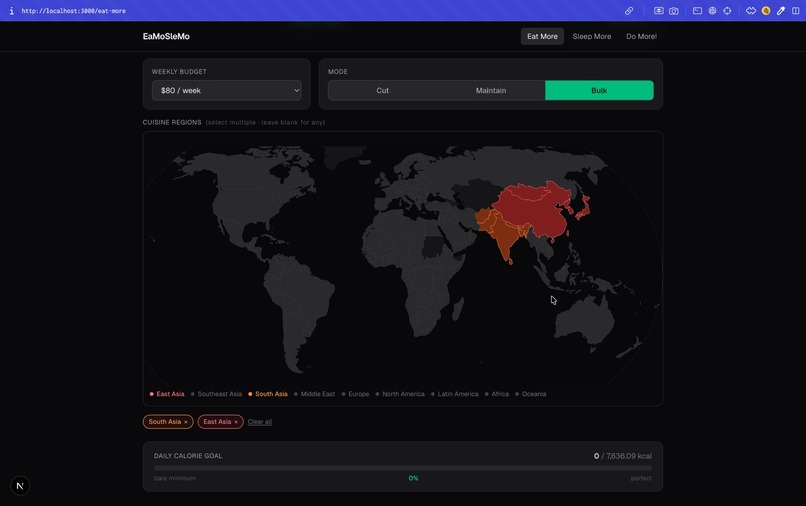The height and width of the screenshot is (506, 806).
Task: Select the Bulk mode button
Action: point(599,91)
